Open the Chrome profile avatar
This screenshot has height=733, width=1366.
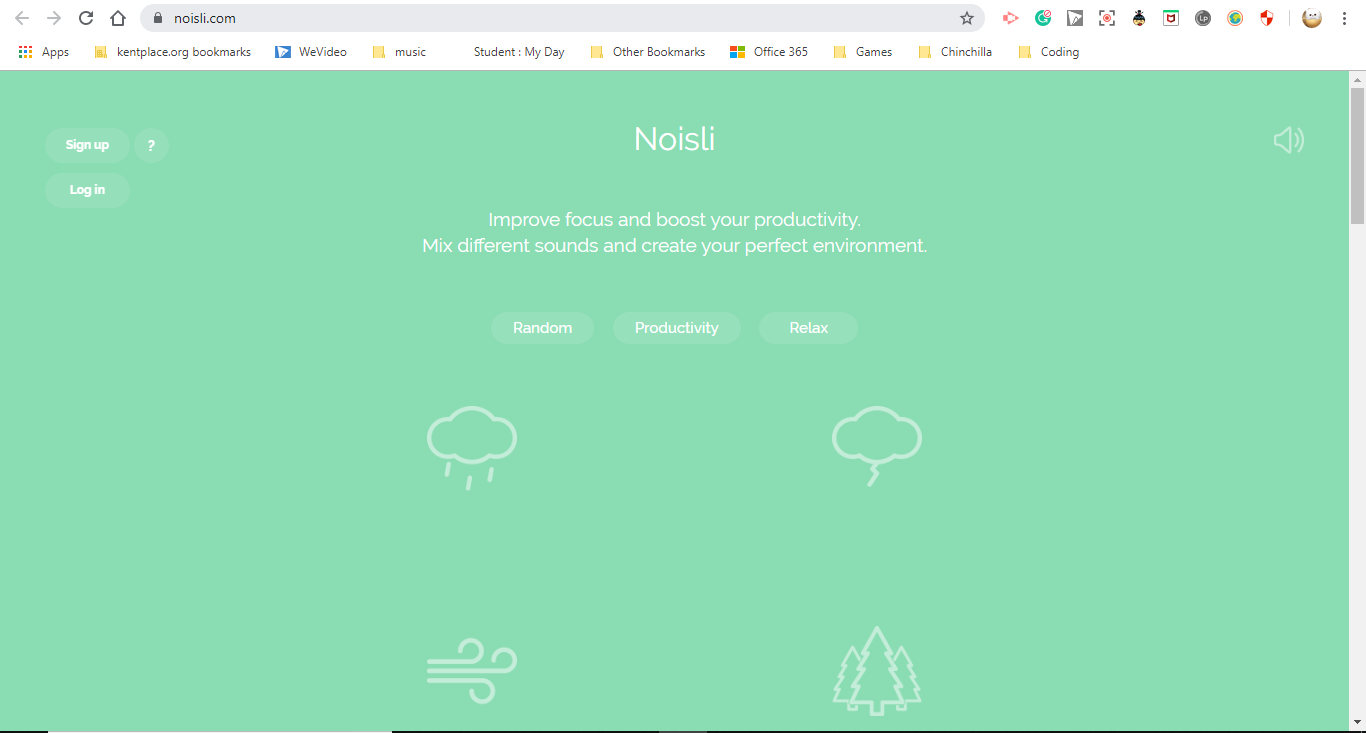1312,18
